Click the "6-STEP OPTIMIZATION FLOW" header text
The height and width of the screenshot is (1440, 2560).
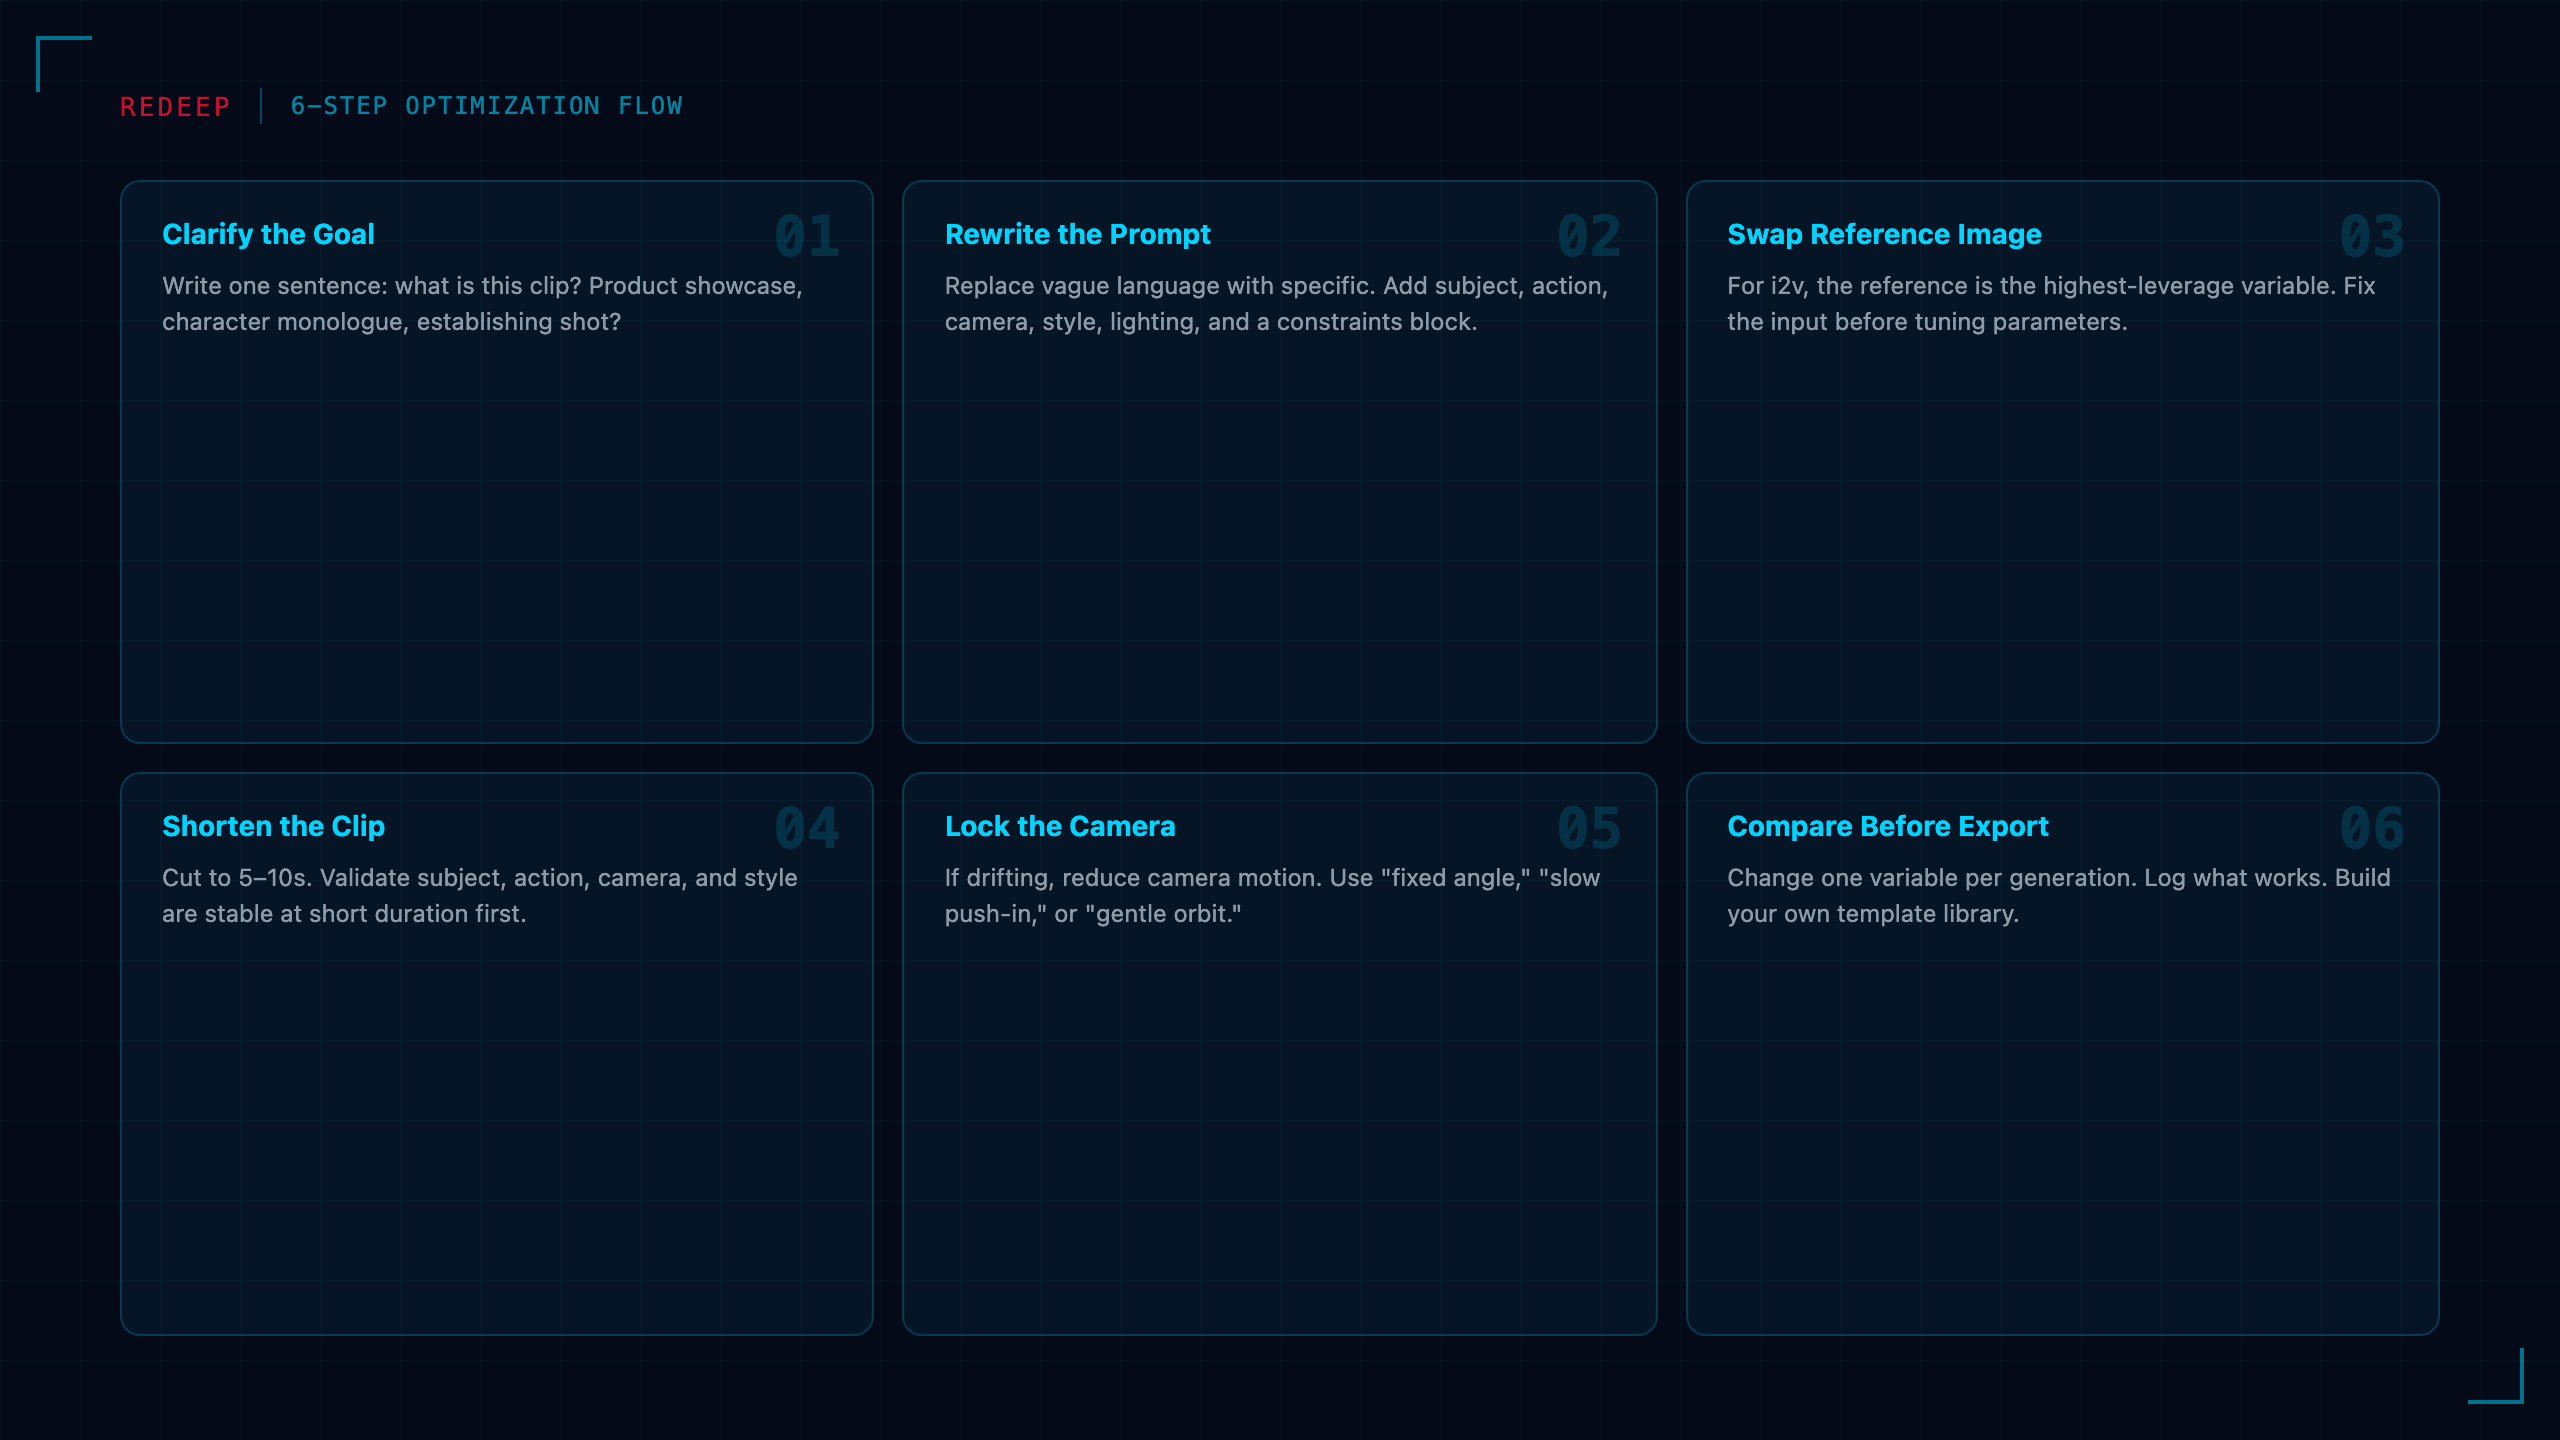tap(486, 106)
